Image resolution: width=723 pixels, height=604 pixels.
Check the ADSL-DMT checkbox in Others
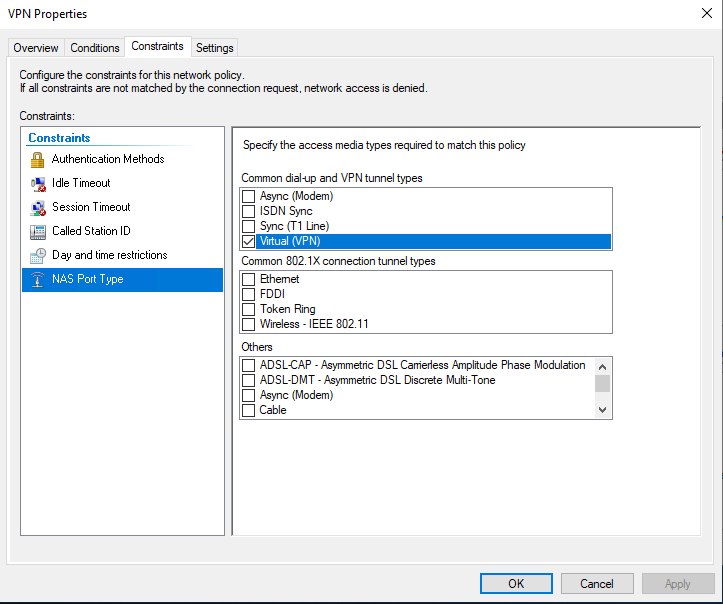(249, 380)
